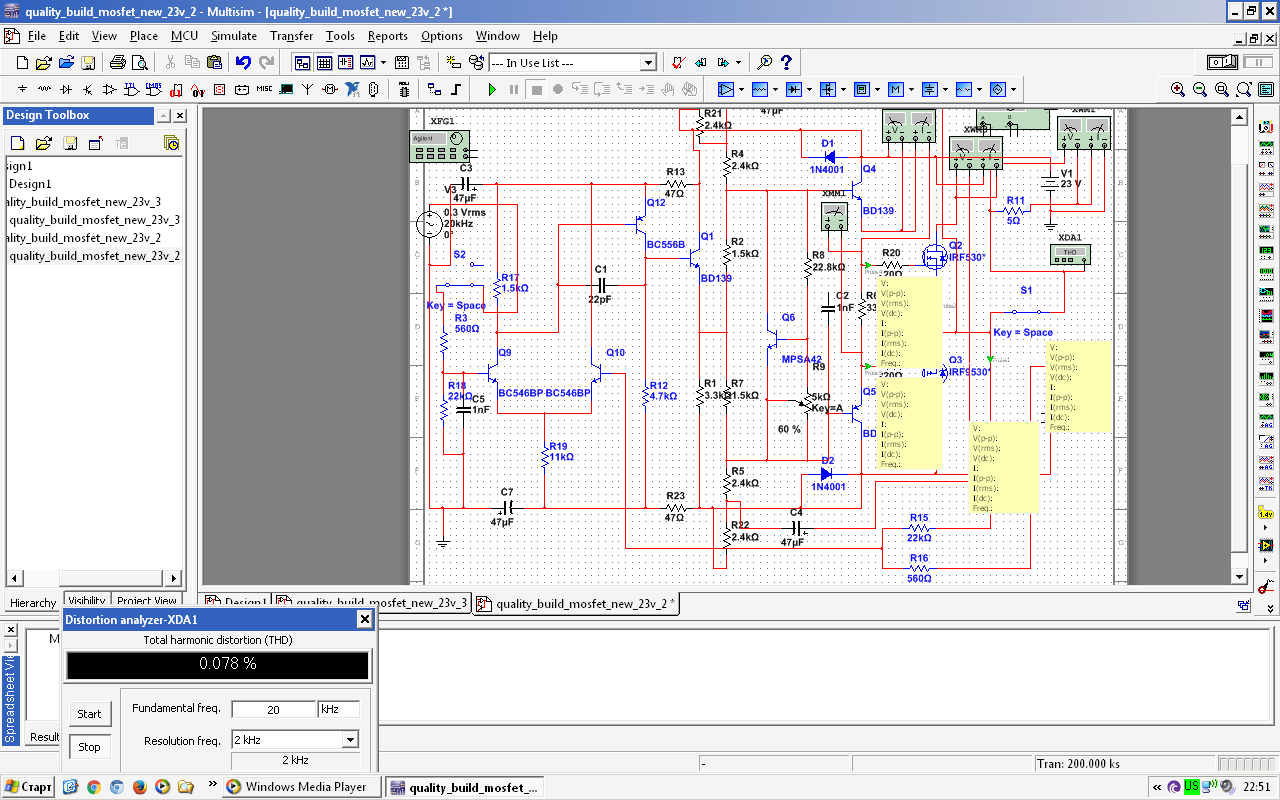Click the Fundamental freq. value field
1280x800 pixels.
pyautogui.click(x=273, y=709)
